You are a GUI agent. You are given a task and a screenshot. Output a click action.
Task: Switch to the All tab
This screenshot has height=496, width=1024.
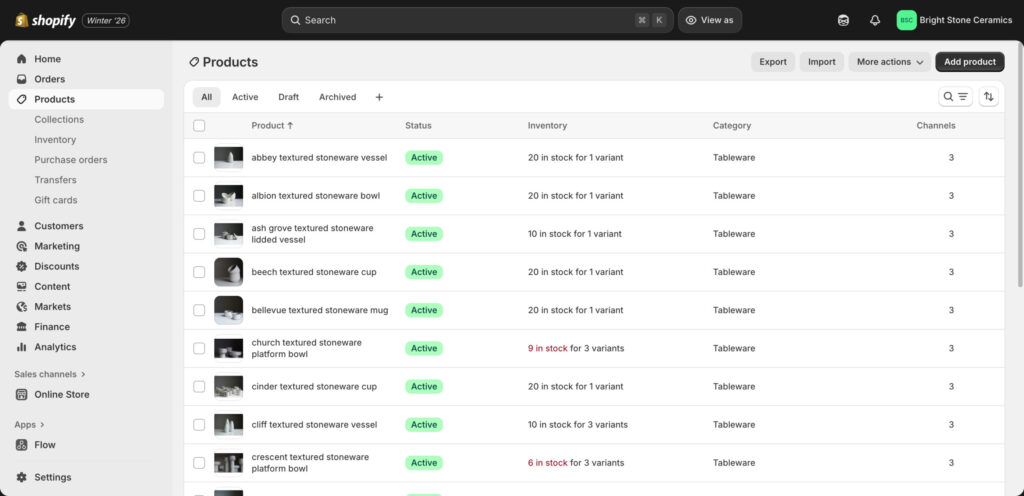(206, 97)
